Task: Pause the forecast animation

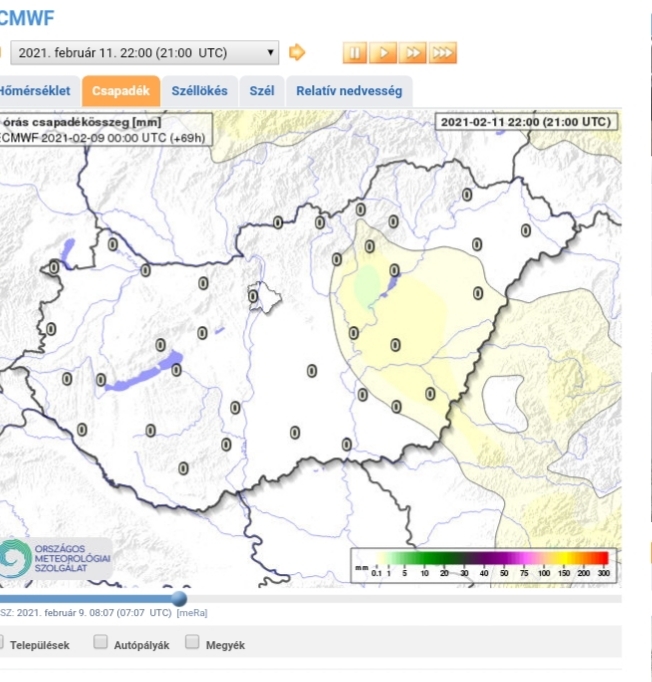Action: click(x=354, y=53)
